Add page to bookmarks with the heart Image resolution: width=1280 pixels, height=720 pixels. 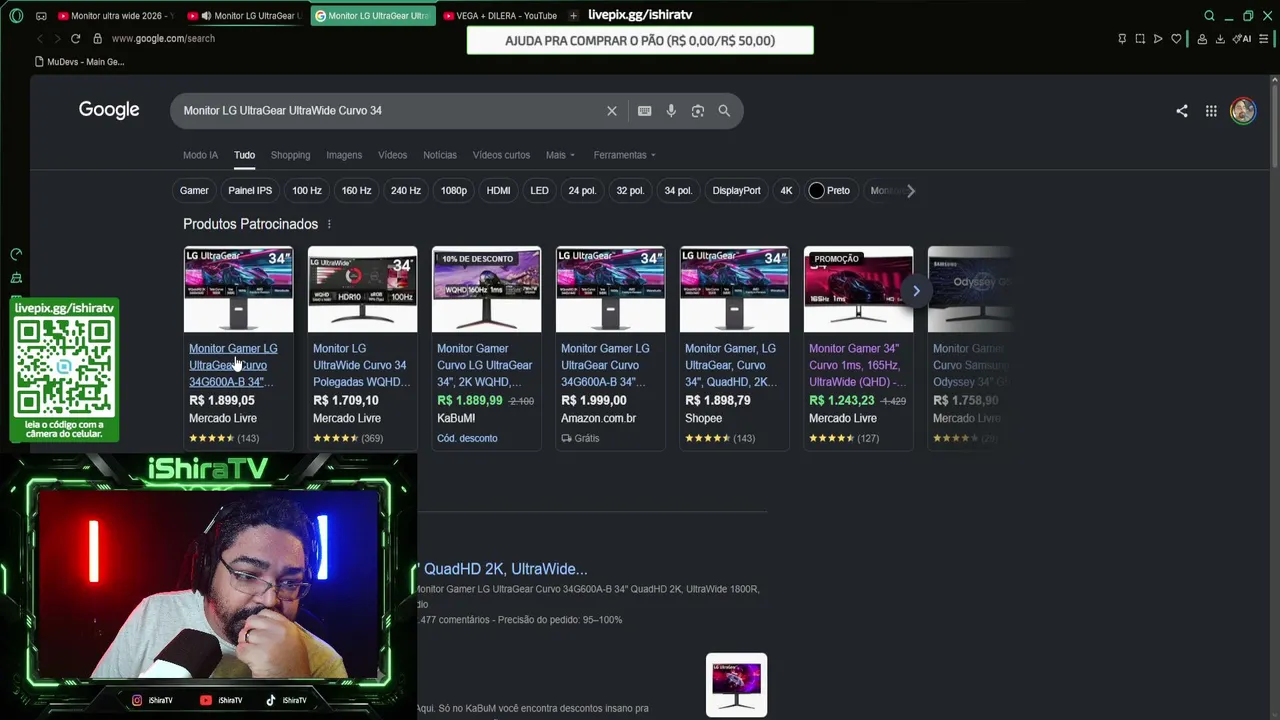click(1177, 39)
